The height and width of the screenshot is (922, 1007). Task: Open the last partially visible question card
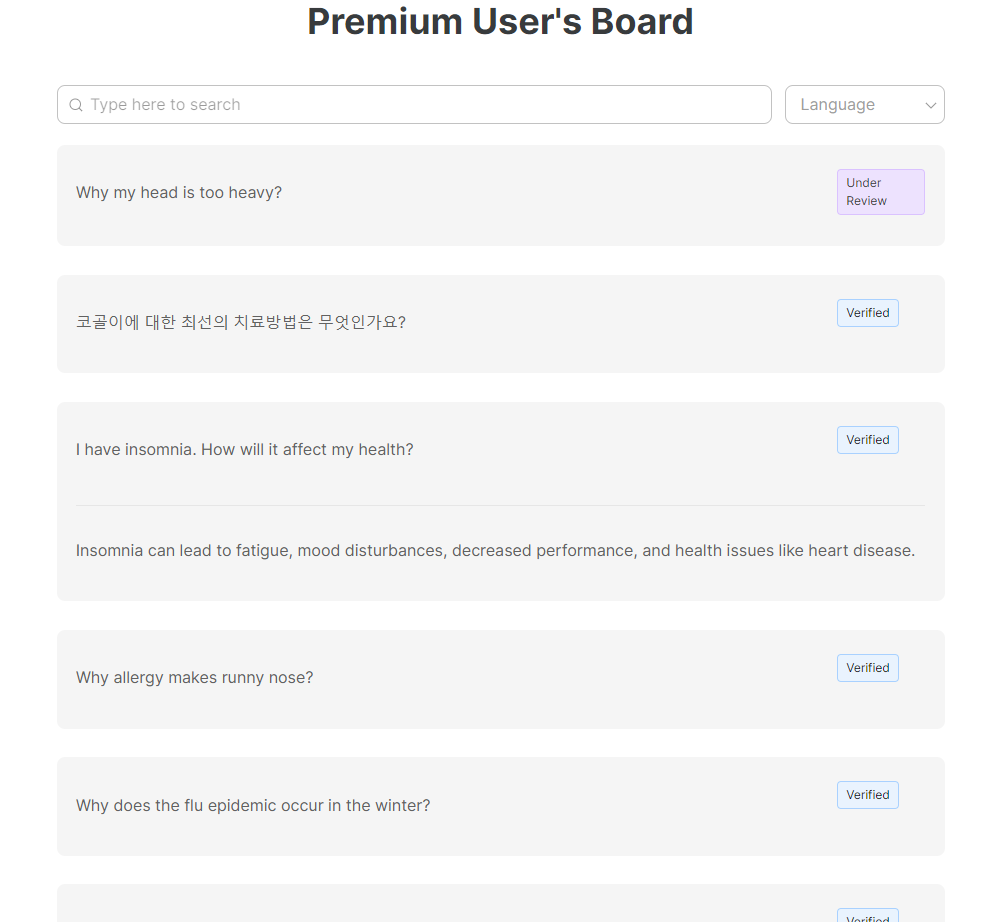pyautogui.click(x=400, y=906)
